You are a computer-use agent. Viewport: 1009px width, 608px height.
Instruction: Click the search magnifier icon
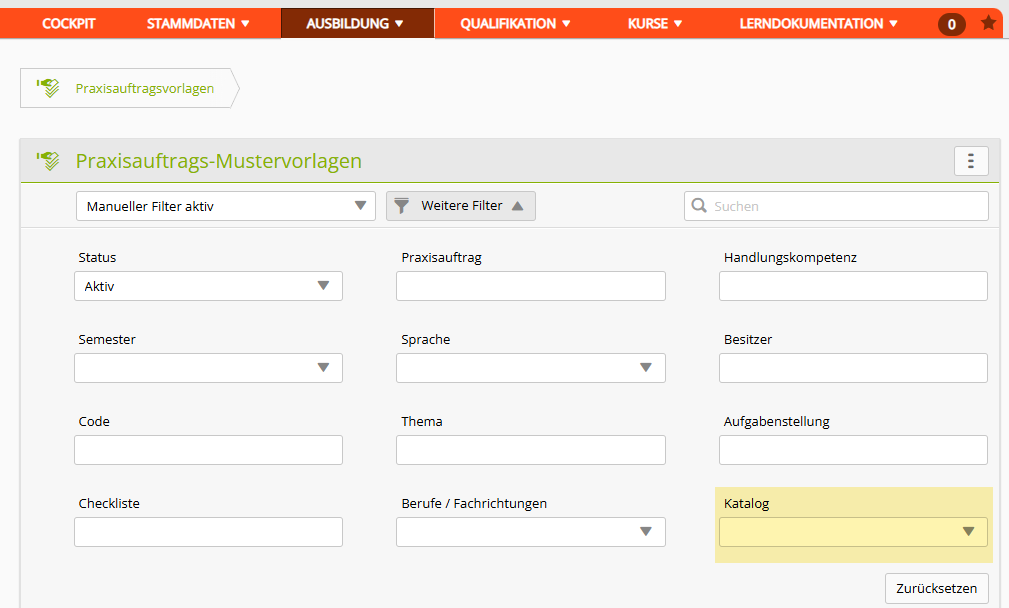pyautogui.click(x=699, y=206)
